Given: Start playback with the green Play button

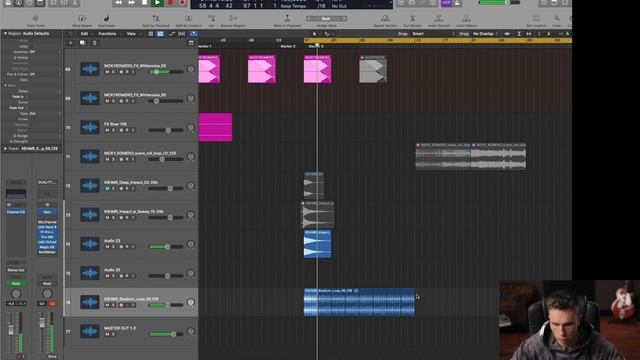Looking at the screenshot, I should coord(157,2).
